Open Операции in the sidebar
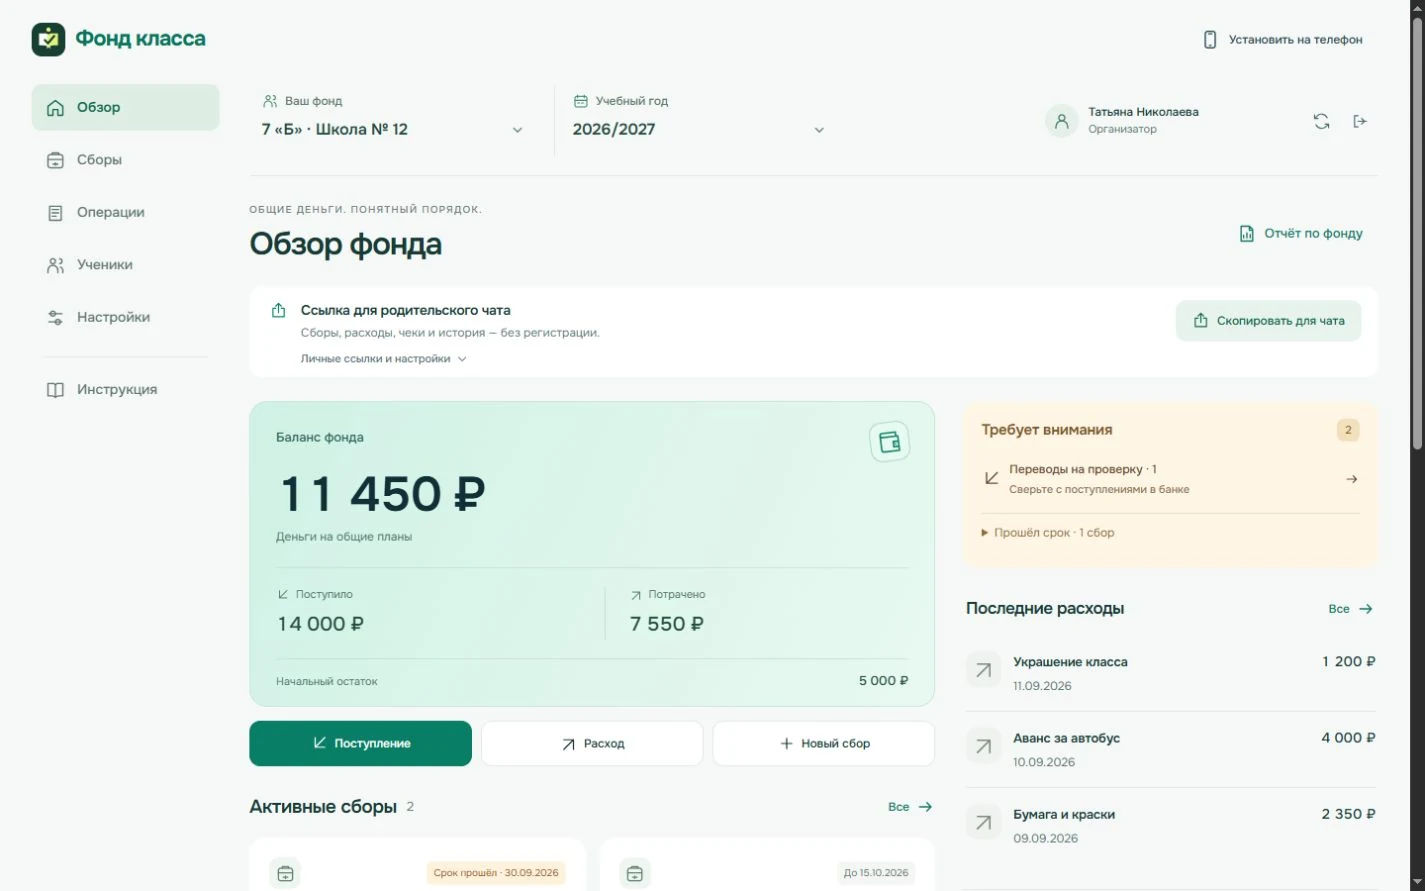Screen dimensions: 1425x891 (x=125, y=212)
